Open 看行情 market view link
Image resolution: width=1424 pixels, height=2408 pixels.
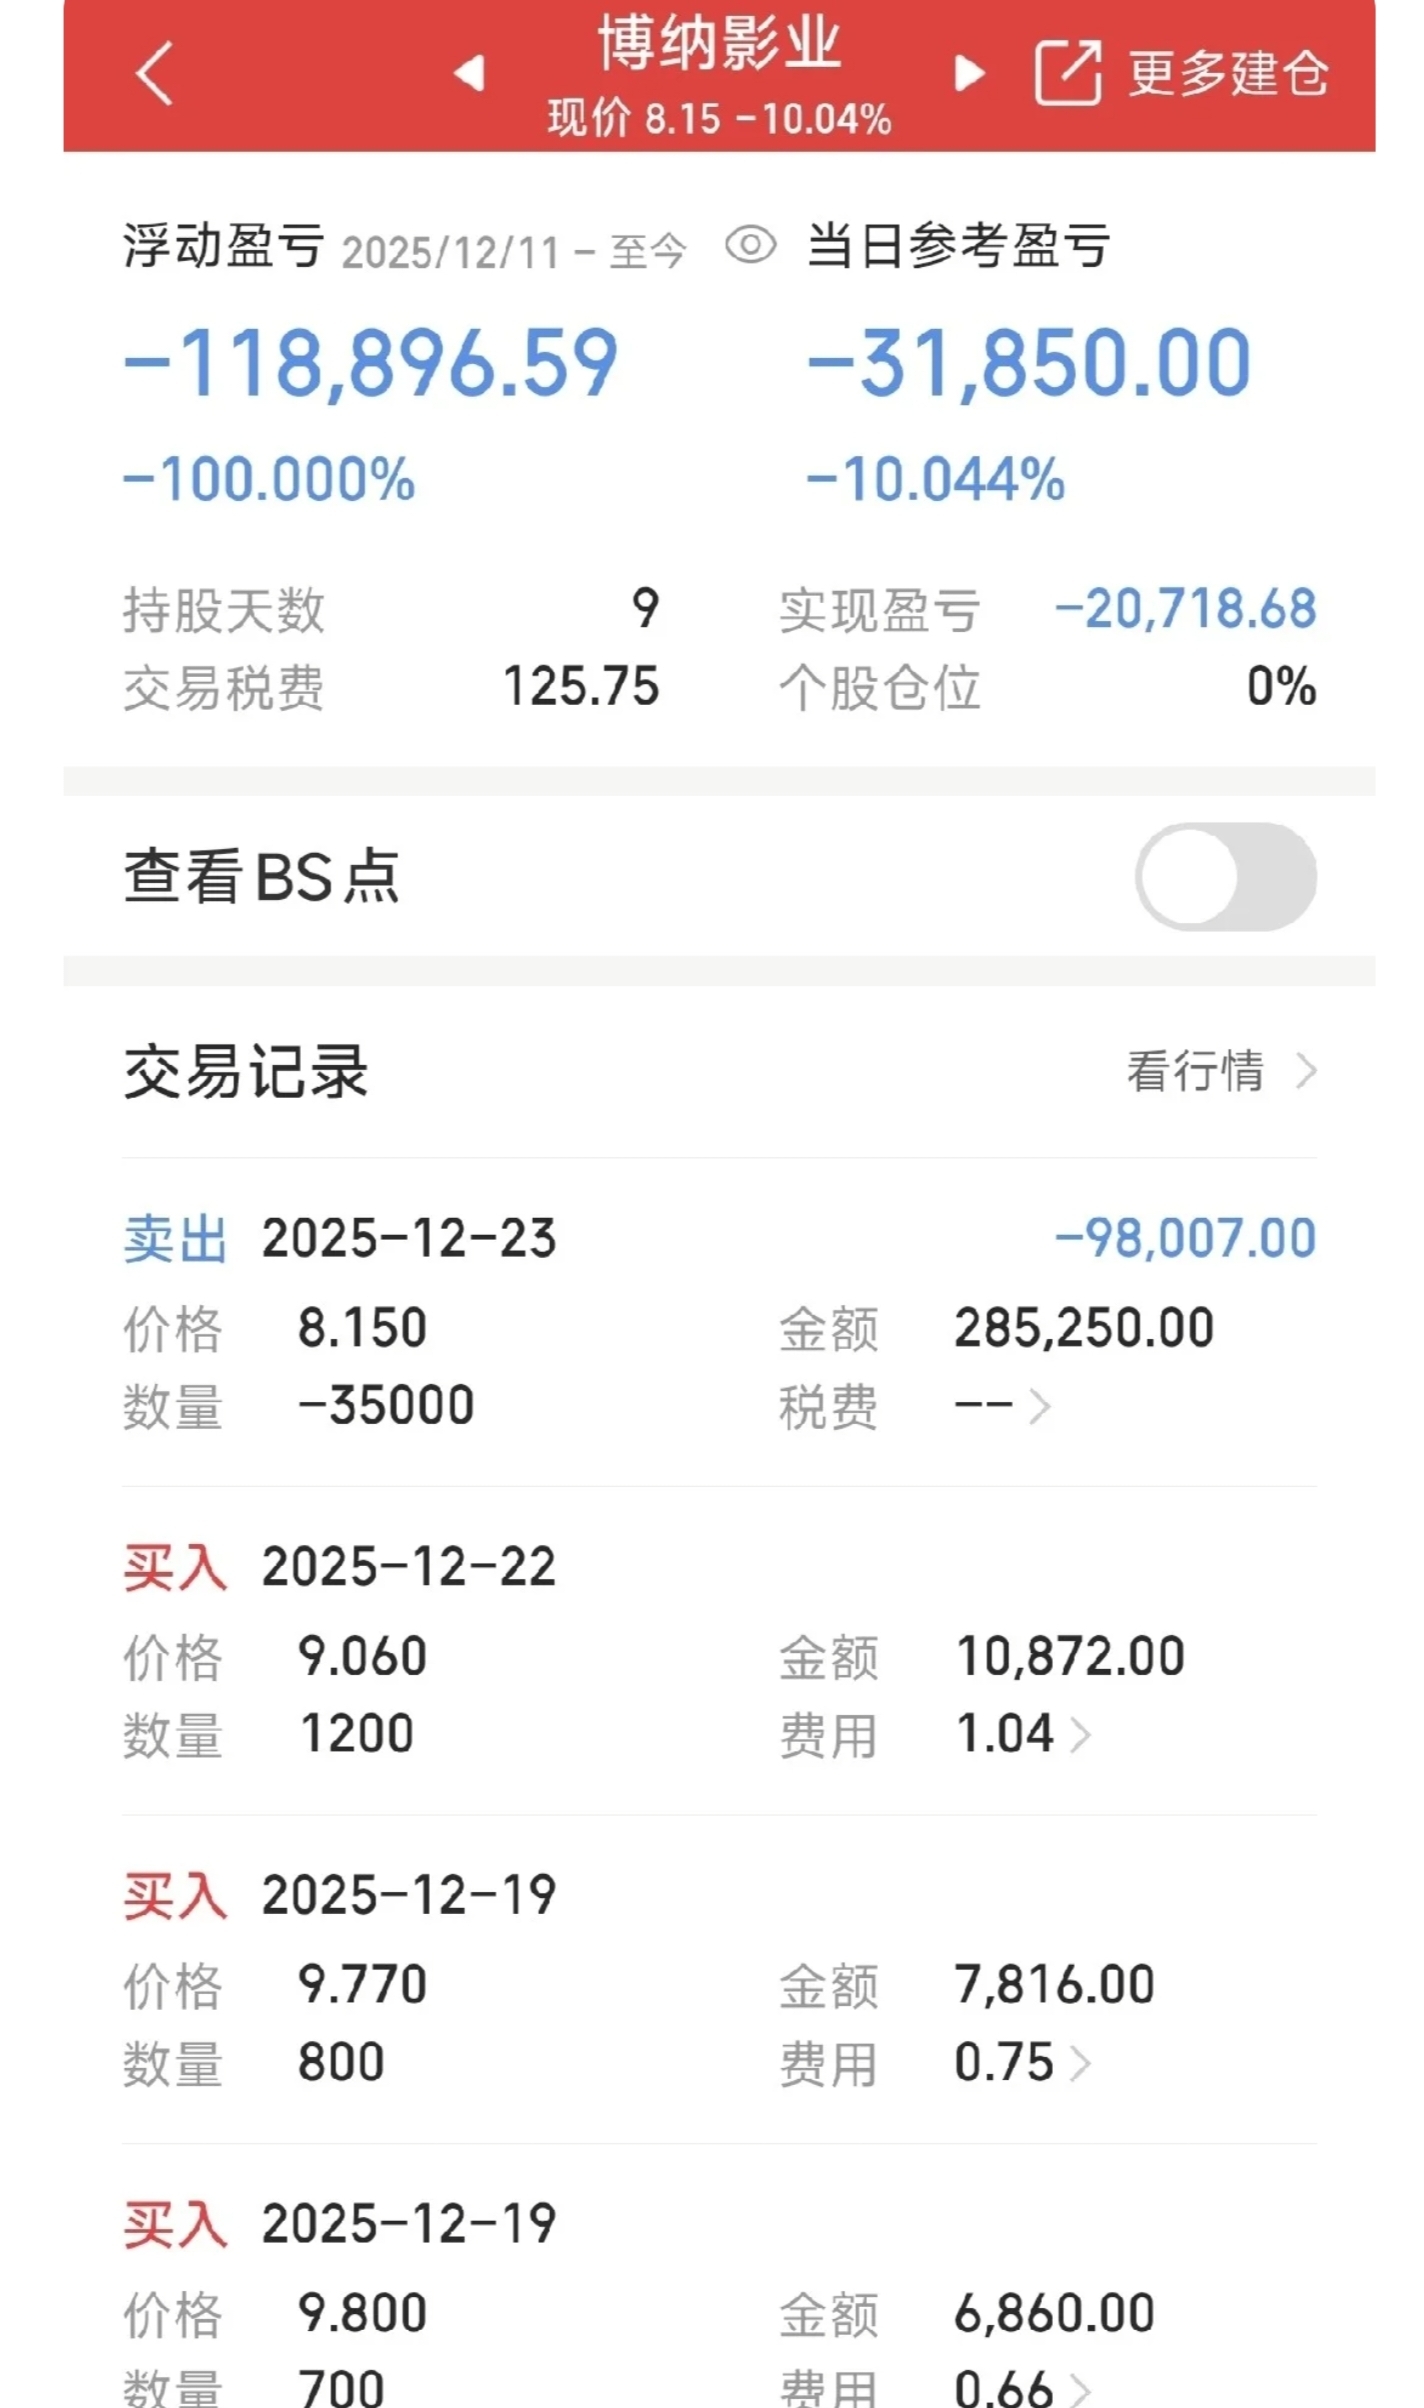click(1195, 1071)
